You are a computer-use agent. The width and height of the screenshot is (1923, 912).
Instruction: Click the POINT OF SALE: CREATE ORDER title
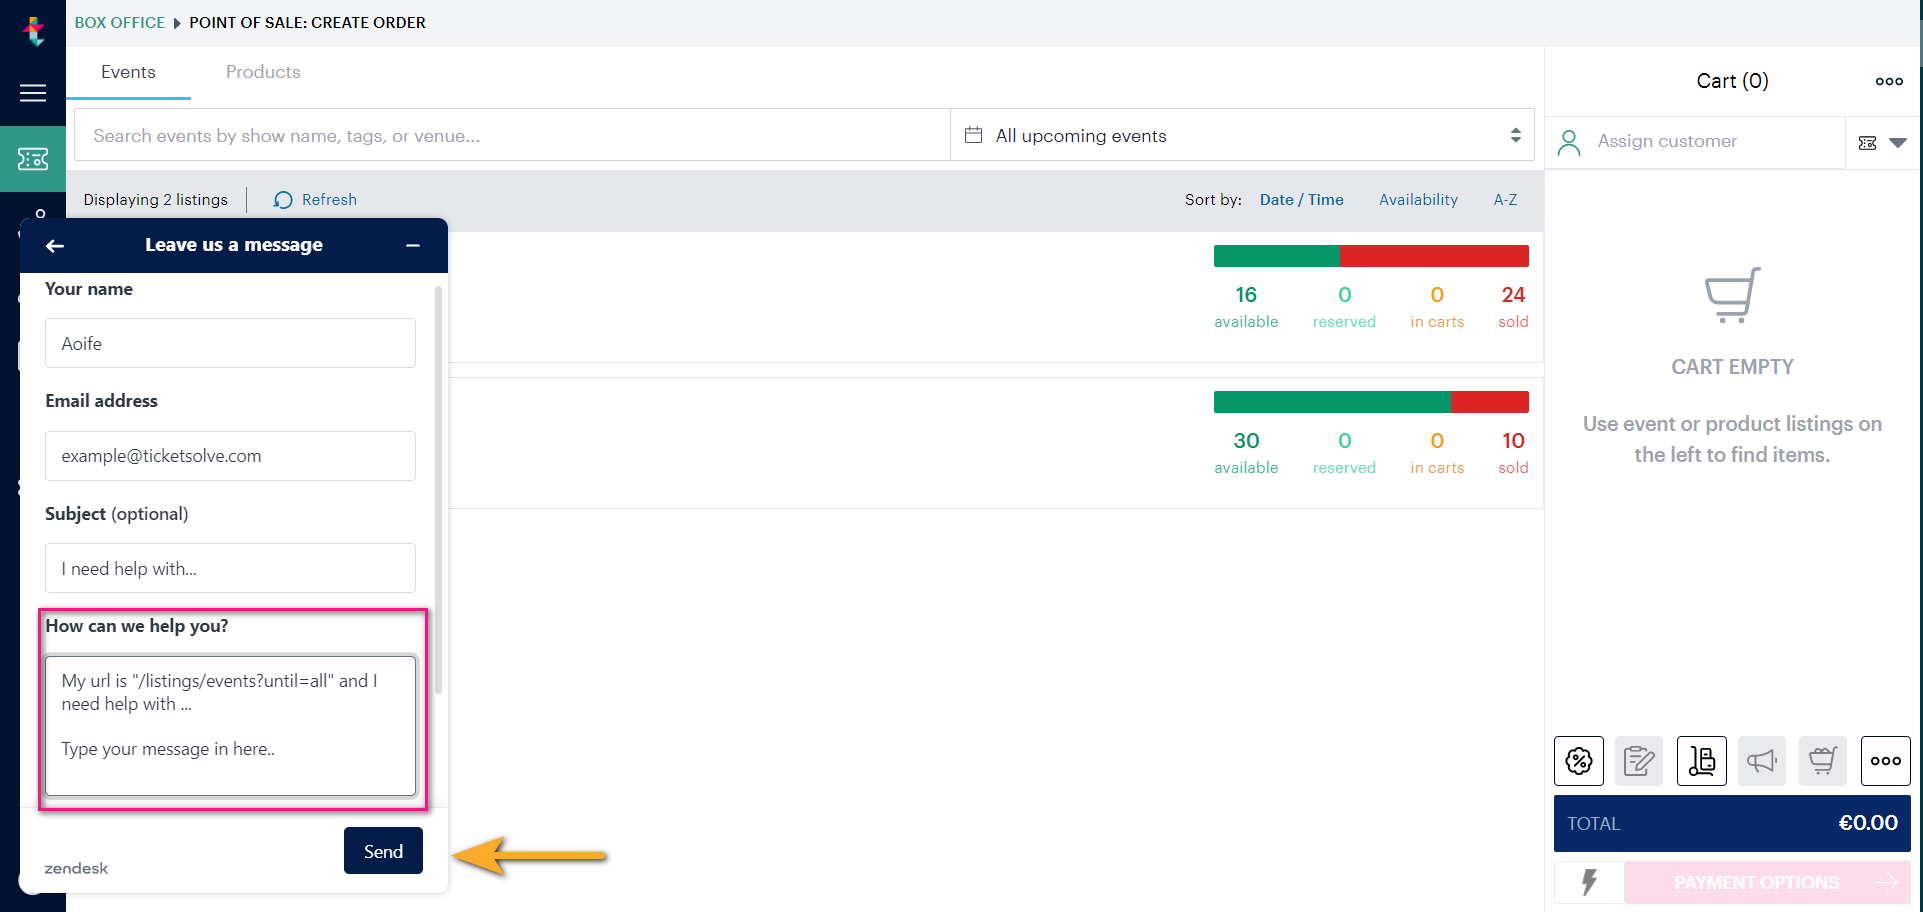coord(307,22)
